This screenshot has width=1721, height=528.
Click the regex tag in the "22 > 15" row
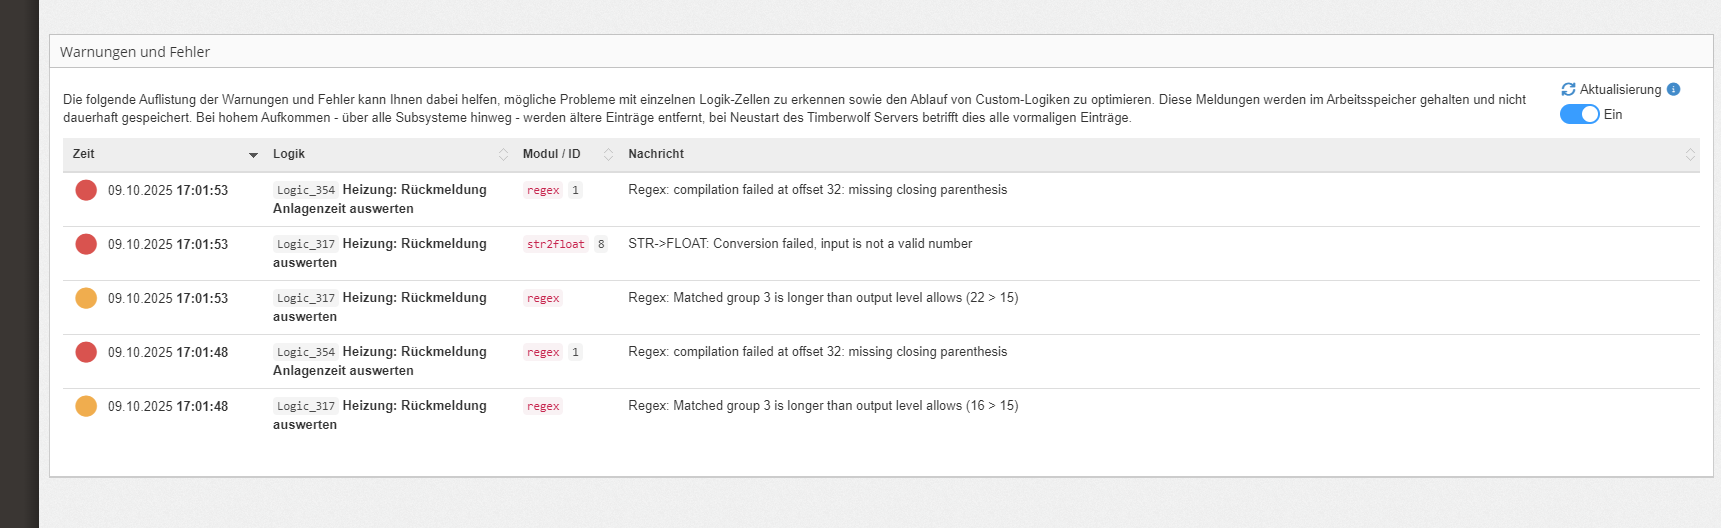[x=543, y=298]
